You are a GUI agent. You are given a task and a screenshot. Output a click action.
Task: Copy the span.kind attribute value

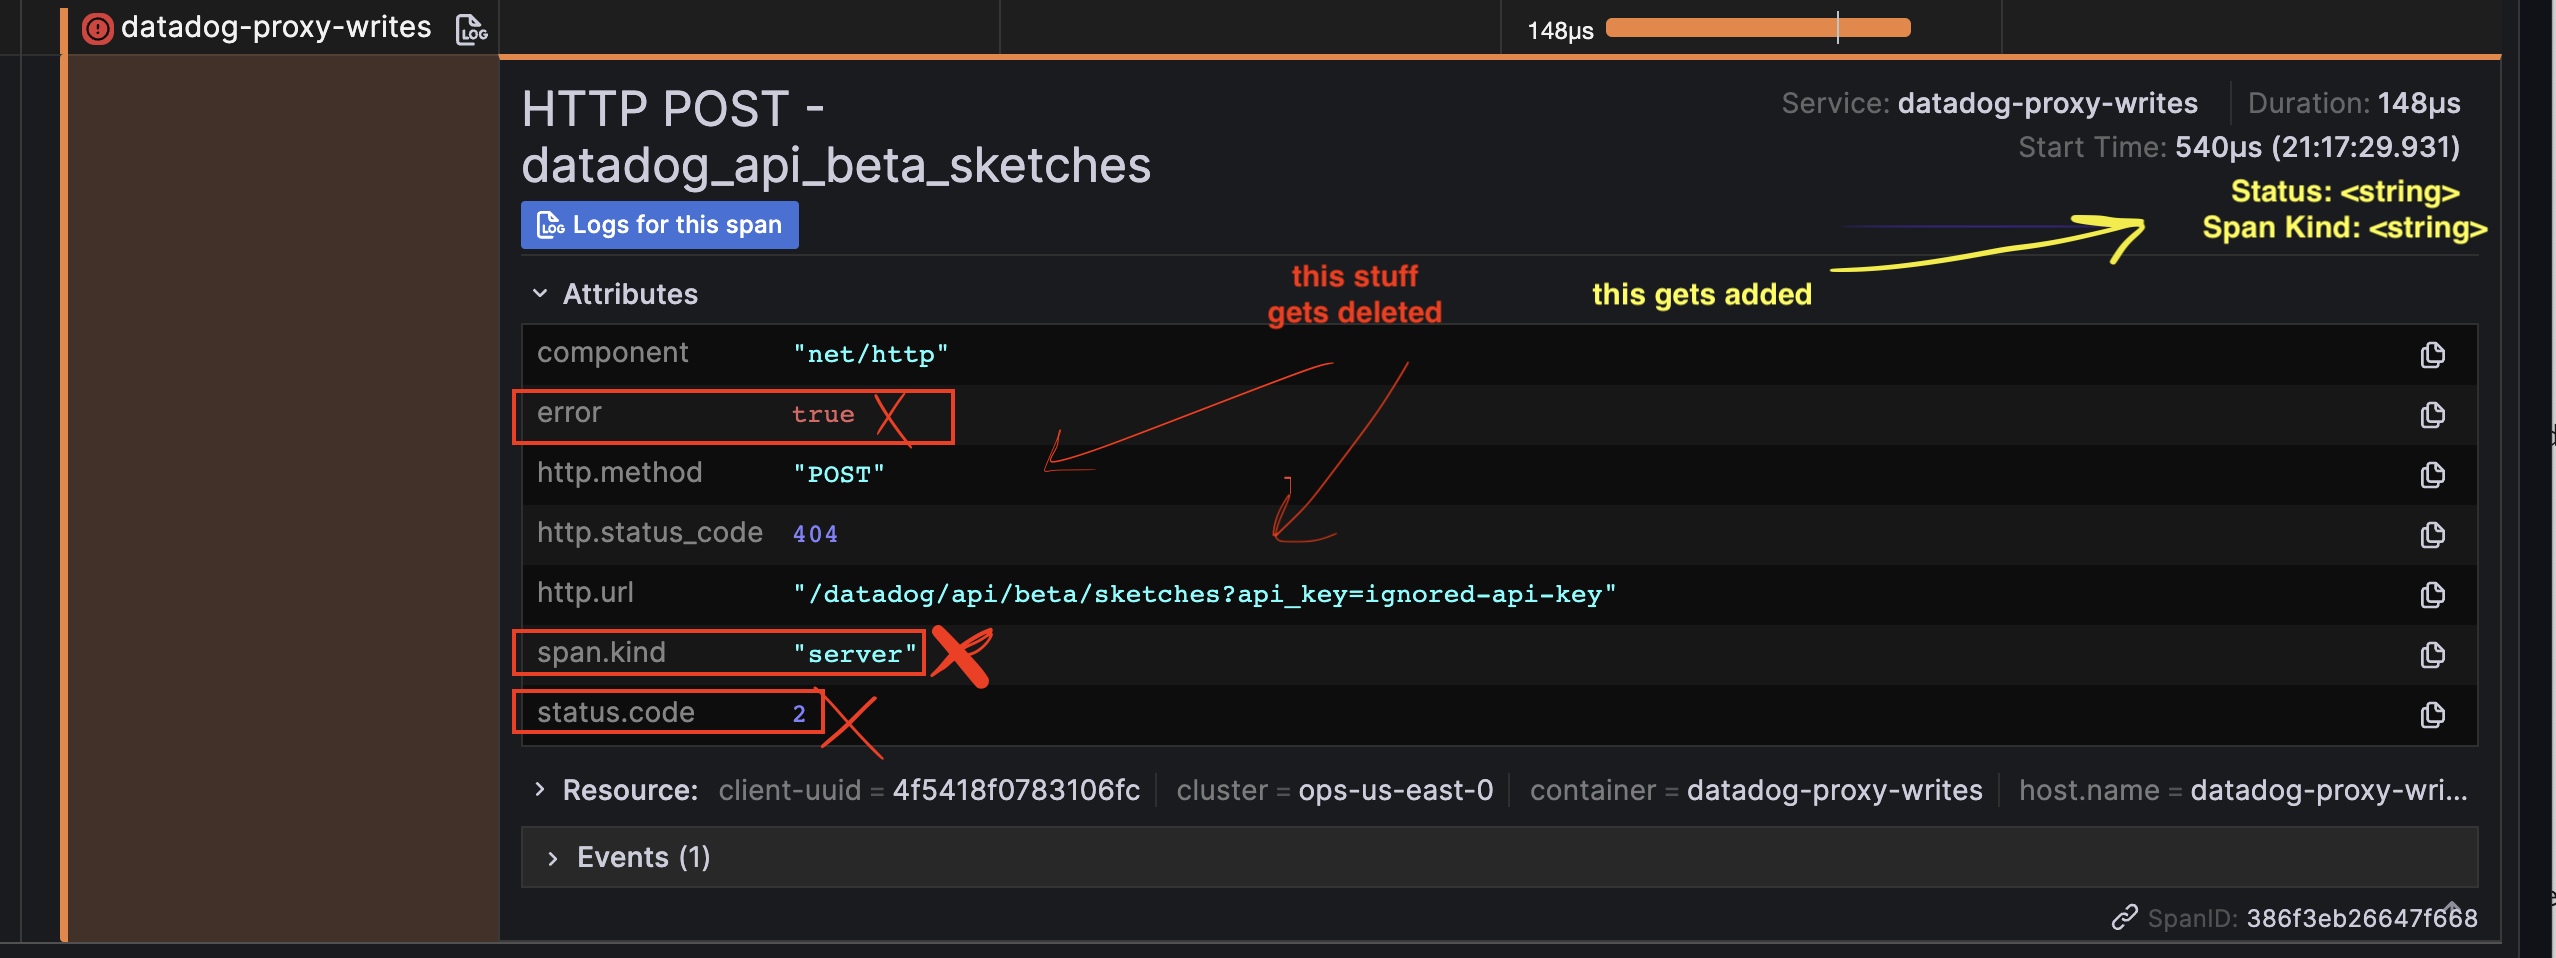point(2432,655)
